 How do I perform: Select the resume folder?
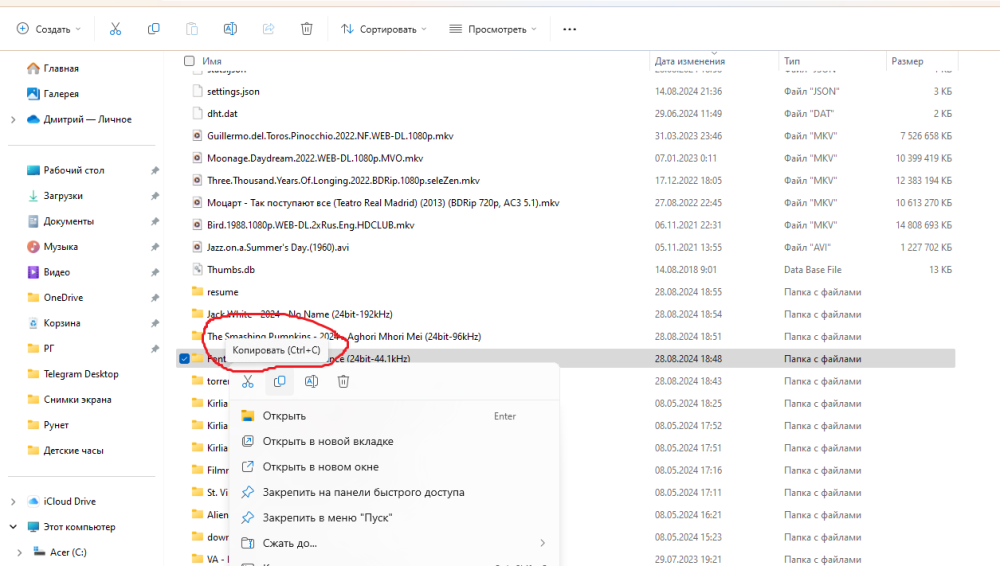pyautogui.click(x=223, y=292)
